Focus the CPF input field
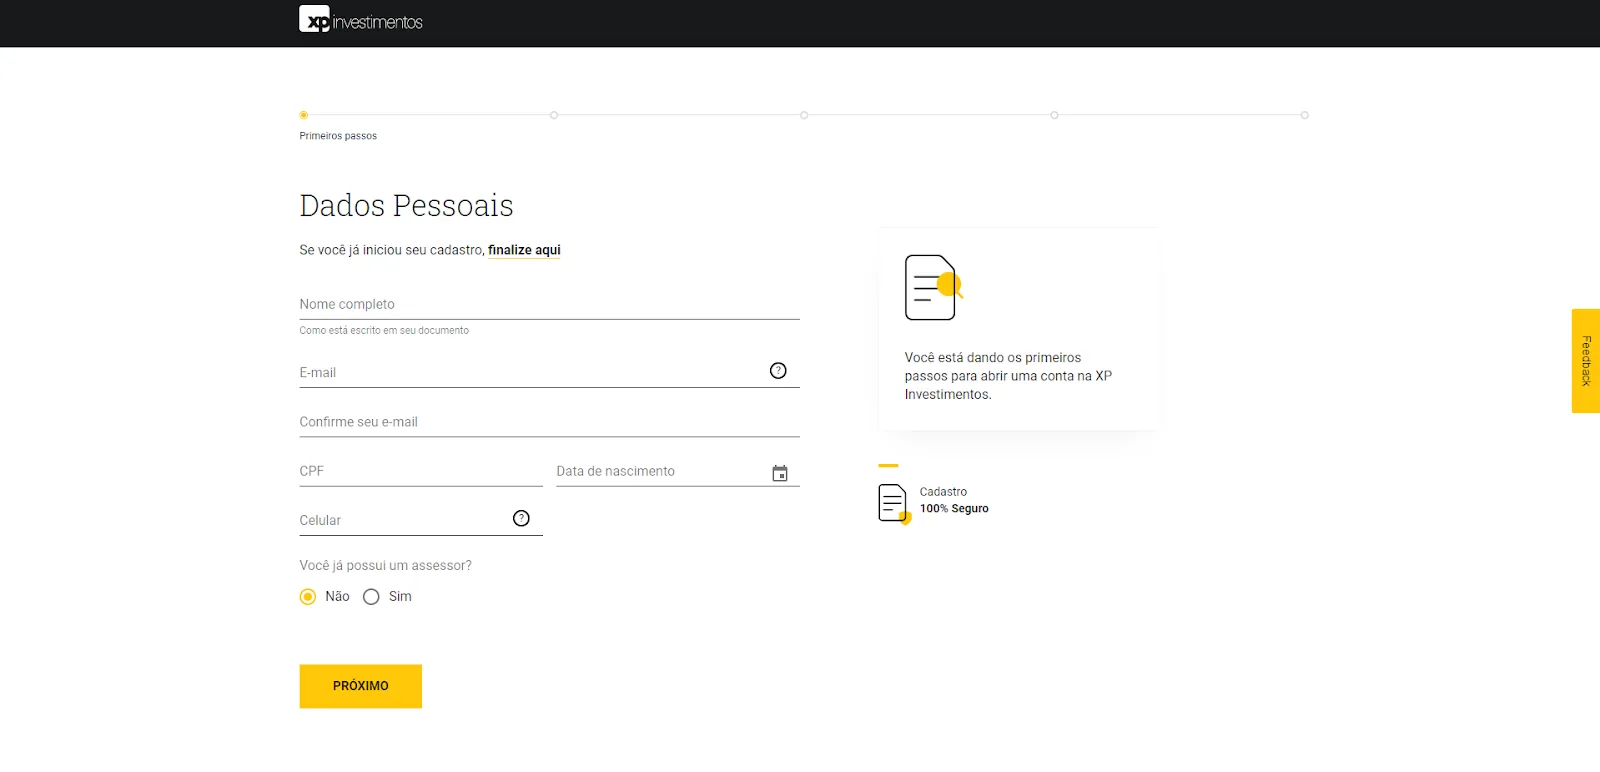Image resolution: width=1600 pixels, height=772 pixels. tap(421, 471)
